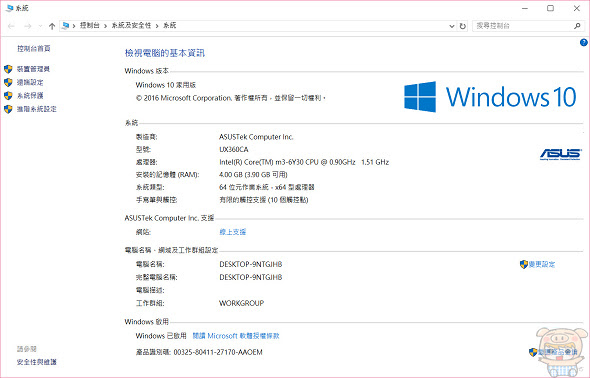Image resolution: width=590 pixels, height=378 pixels.
Task: Select computer name DESKTOP-9NTGJHB beside 電腦名稱
Action: coord(251,264)
